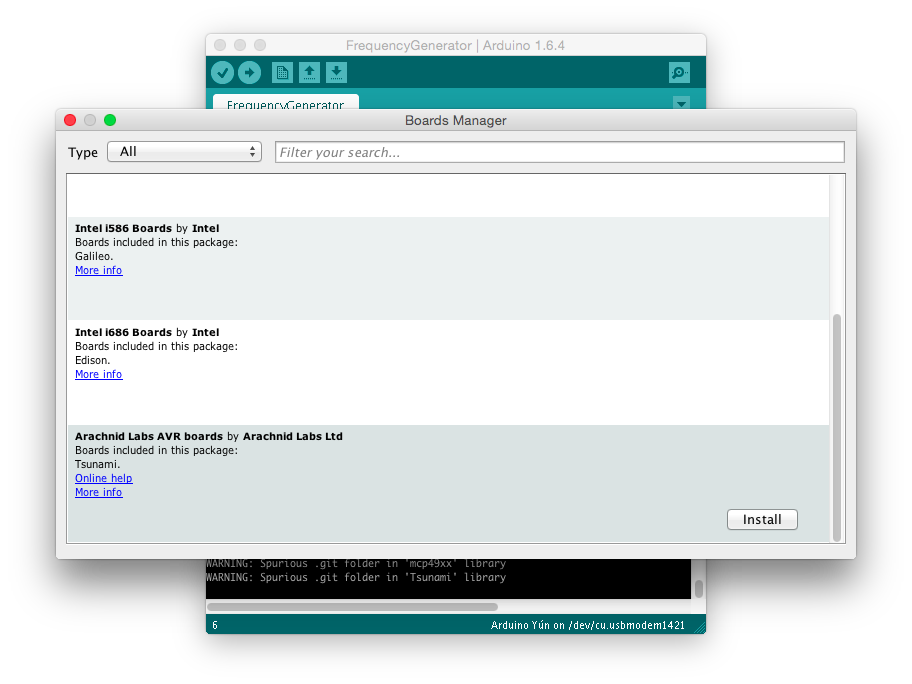
Task: Click the Arduino console vertical scrollbar thumb
Action: click(x=699, y=589)
